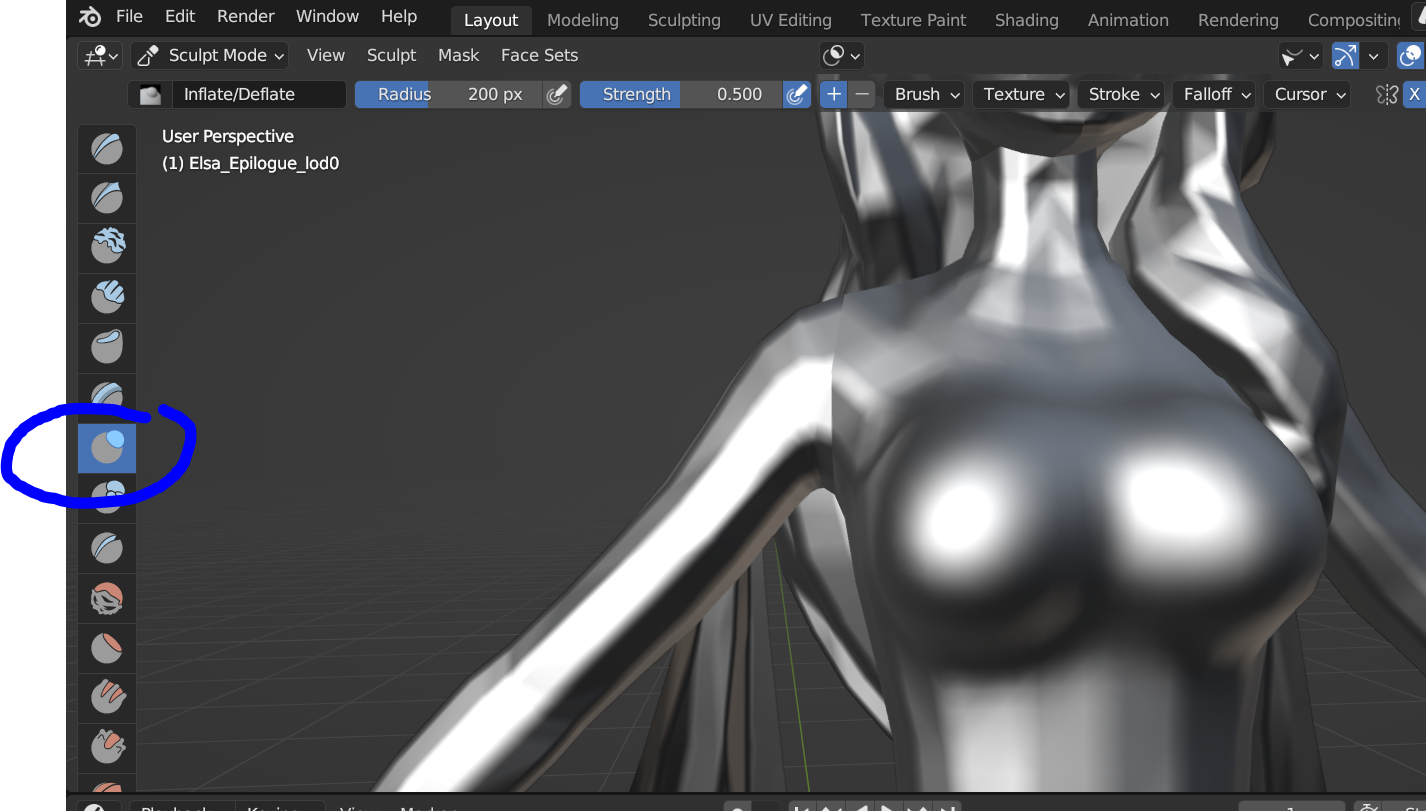Screen dimensions: 1426x811
Task: Select the Layer brush tool
Action: 107,396
